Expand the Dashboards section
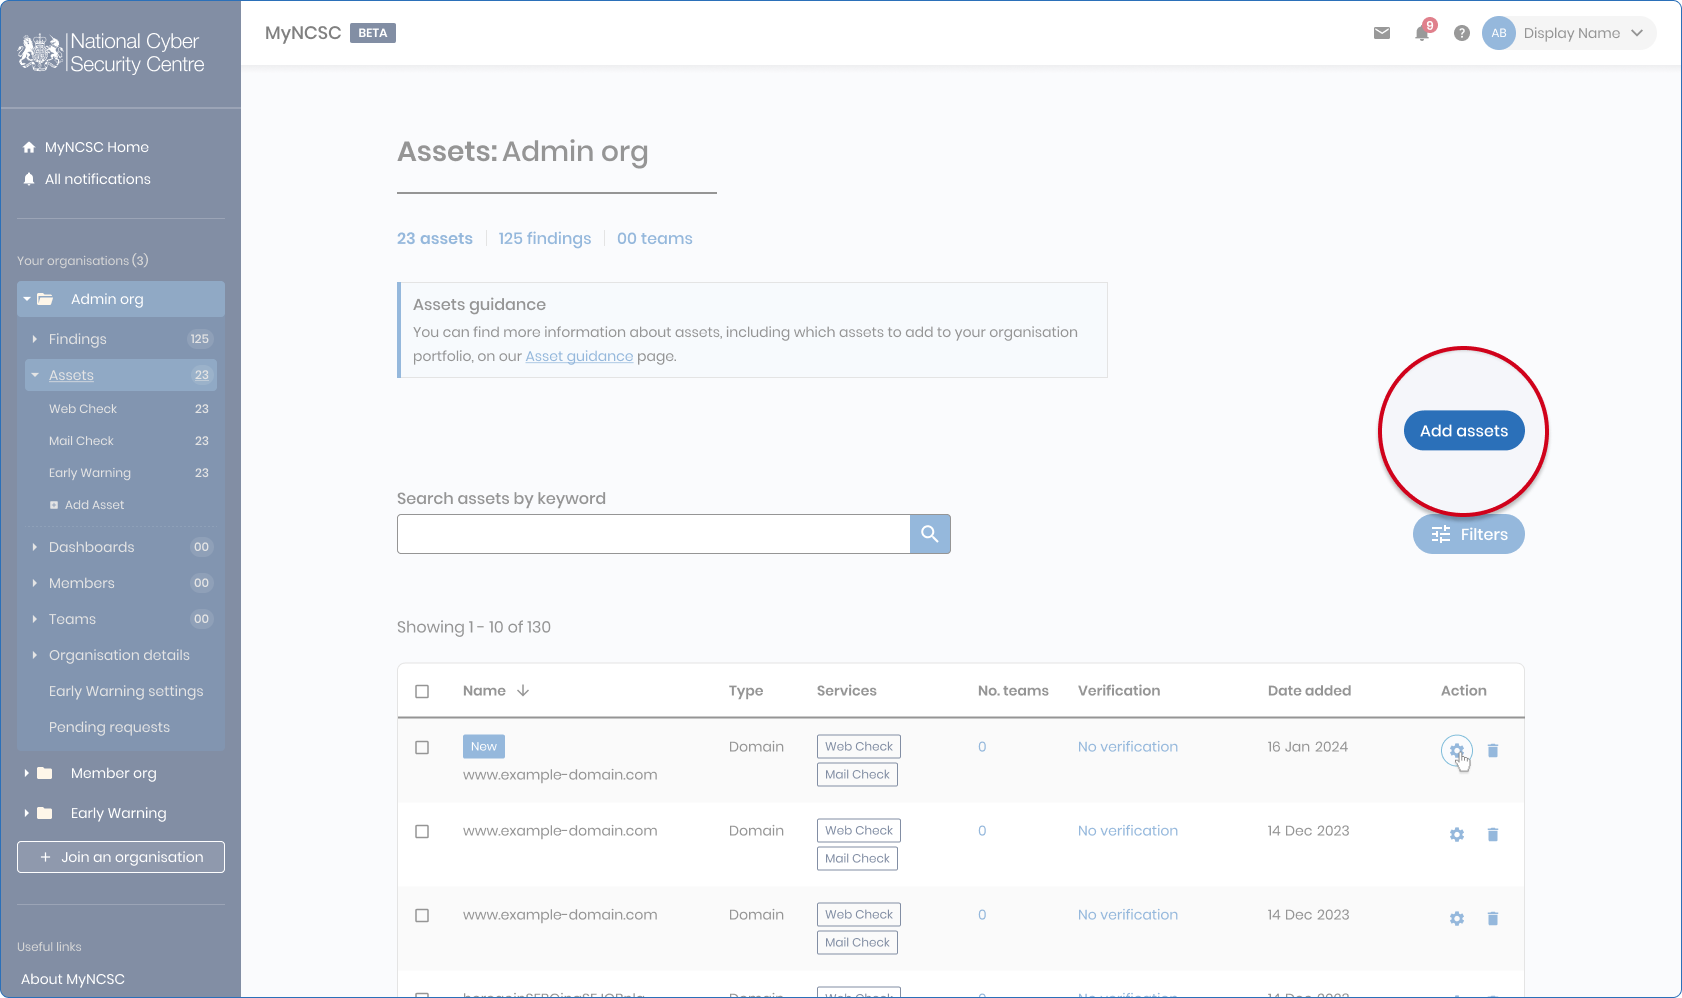The image size is (1682, 998). [34, 547]
